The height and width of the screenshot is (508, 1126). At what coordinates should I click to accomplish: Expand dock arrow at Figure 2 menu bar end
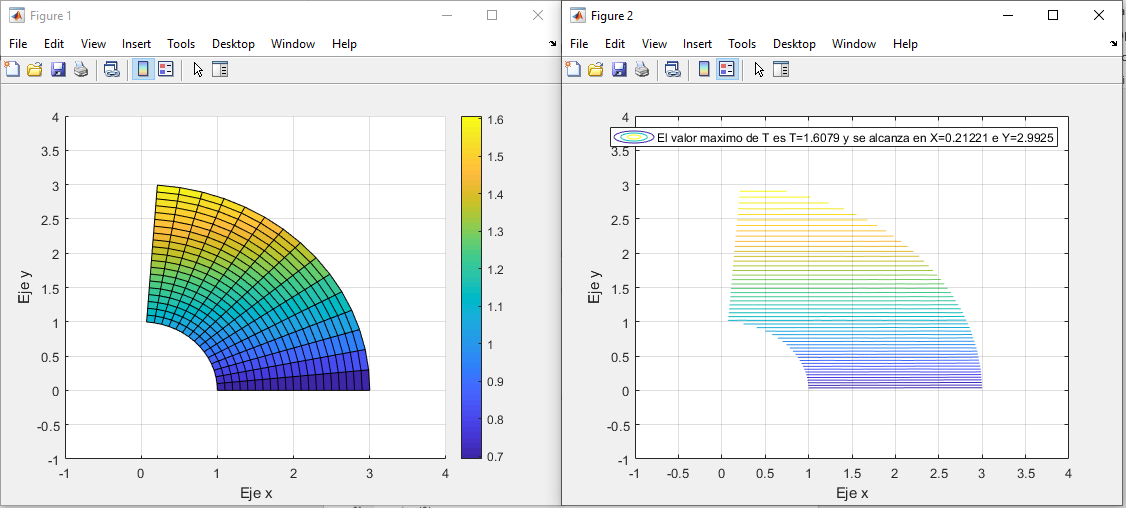click(1114, 44)
